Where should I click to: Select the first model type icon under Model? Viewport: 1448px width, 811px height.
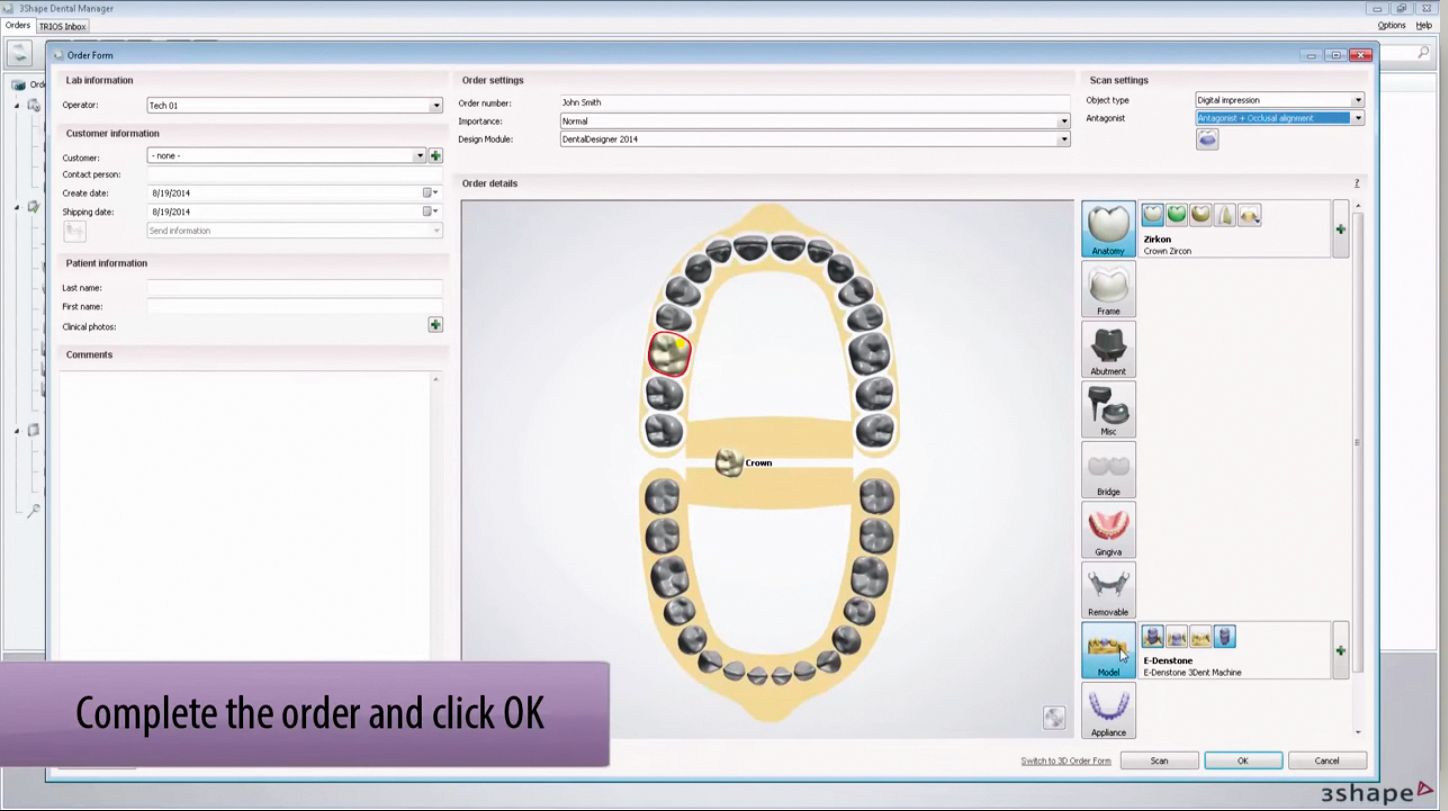click(1153, 637)
